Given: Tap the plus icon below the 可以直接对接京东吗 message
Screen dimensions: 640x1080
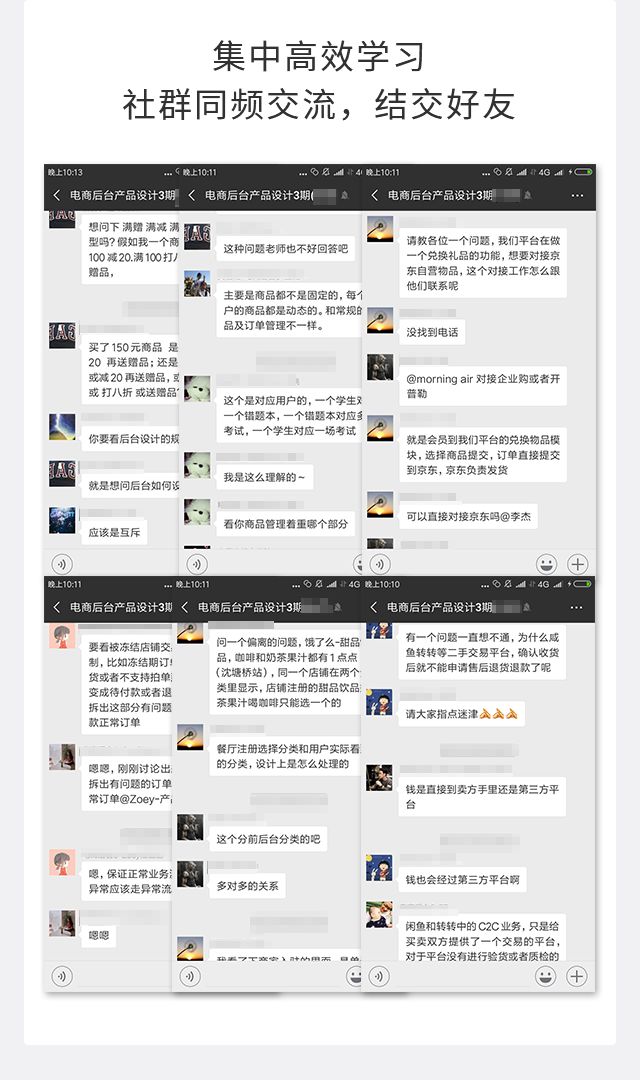Looking at the screenshot, I should pos(577,564).
